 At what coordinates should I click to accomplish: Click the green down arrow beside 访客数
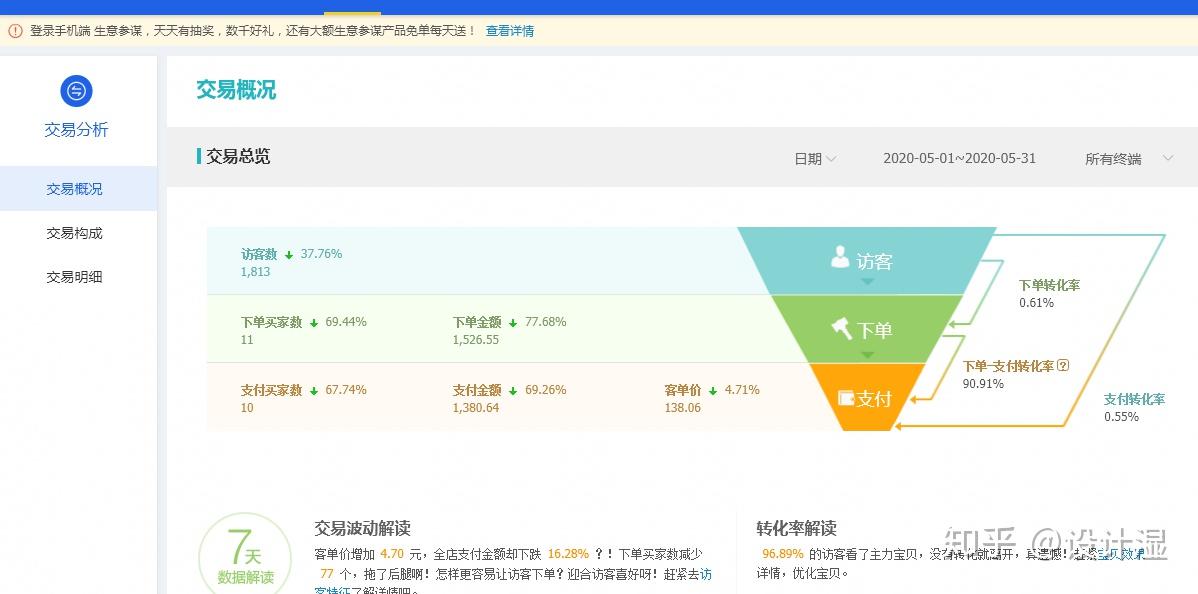tap(289, 255)
